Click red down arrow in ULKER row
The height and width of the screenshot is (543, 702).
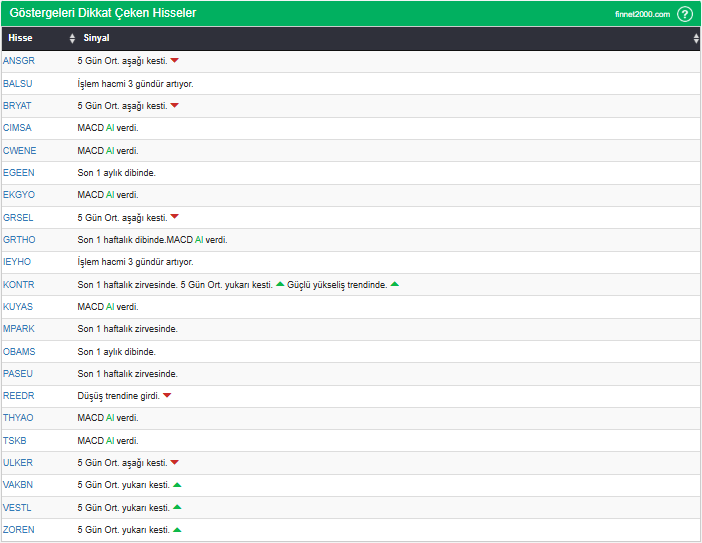point(174,463)
